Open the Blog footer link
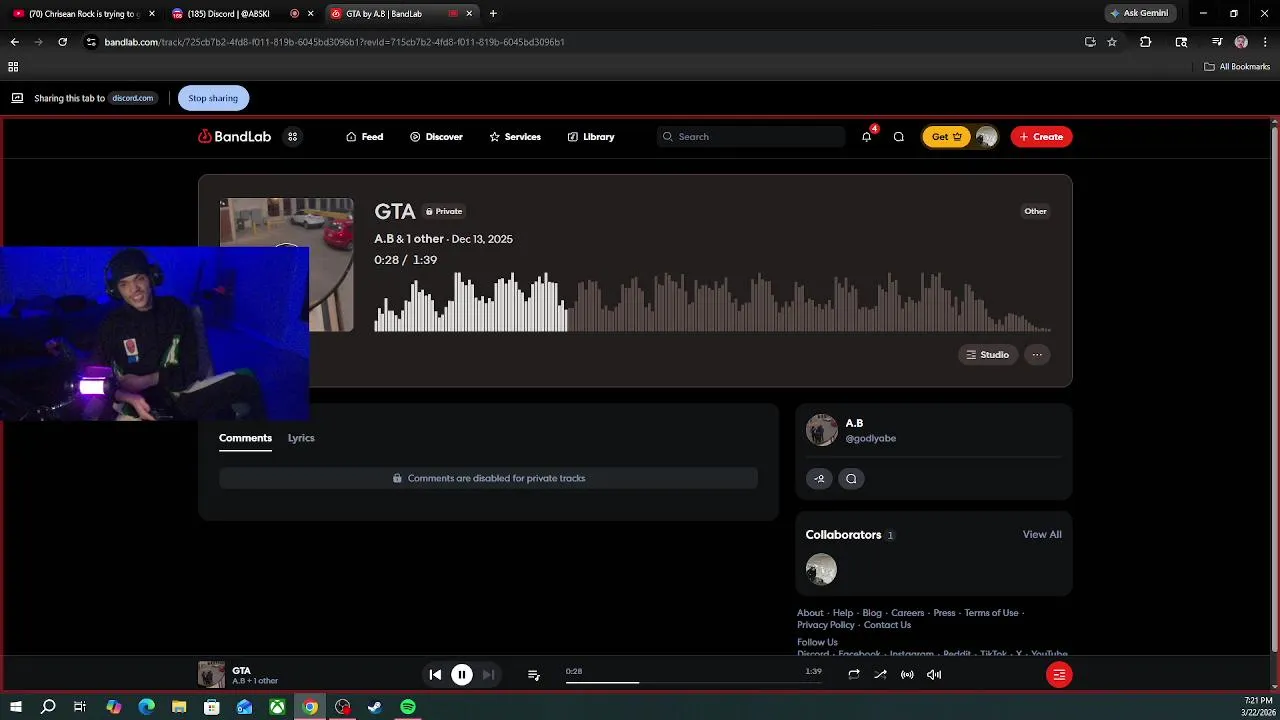 click(x=872, y=613)
